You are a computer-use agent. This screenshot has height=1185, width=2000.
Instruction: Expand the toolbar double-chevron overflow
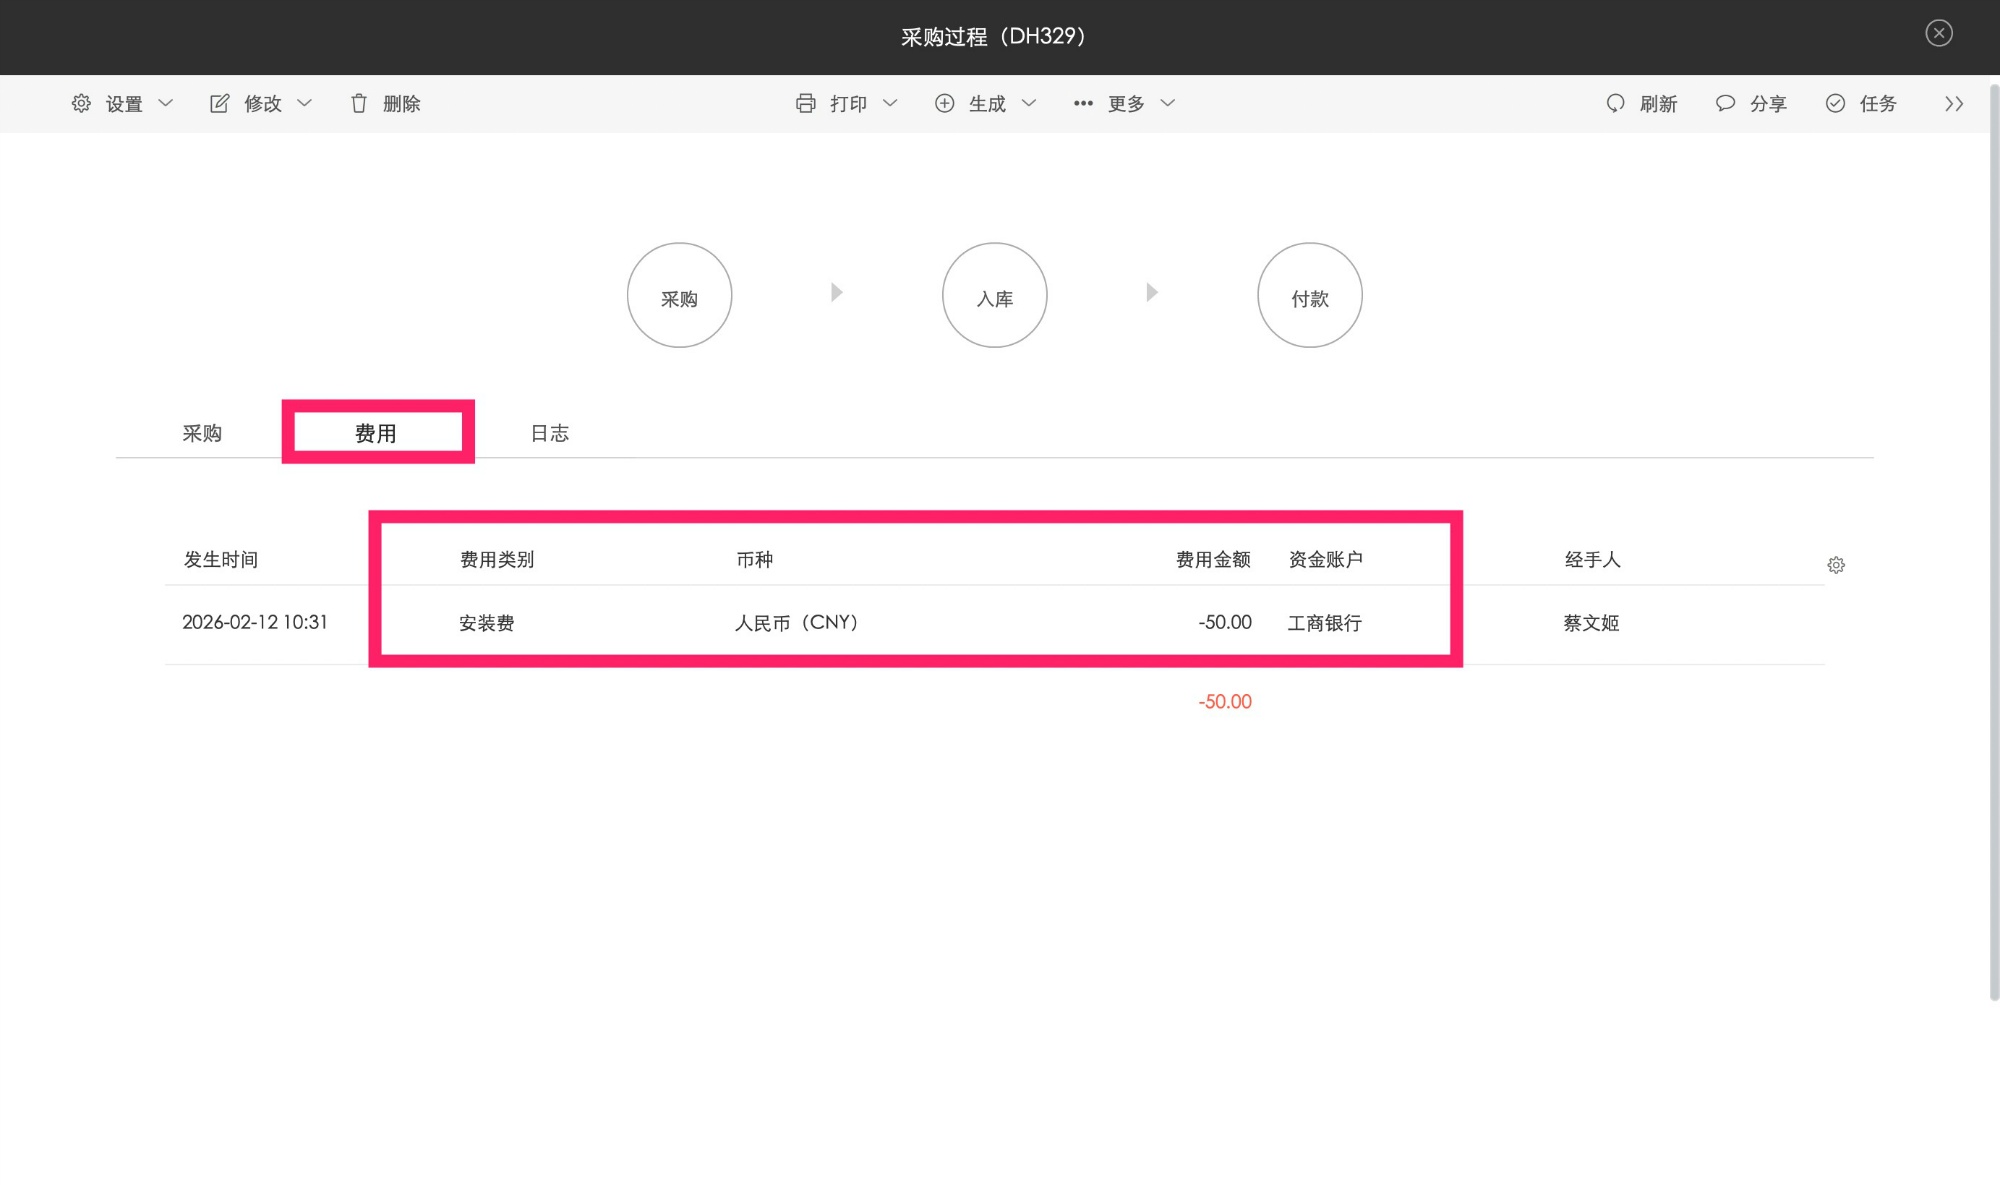[1954, 103]
